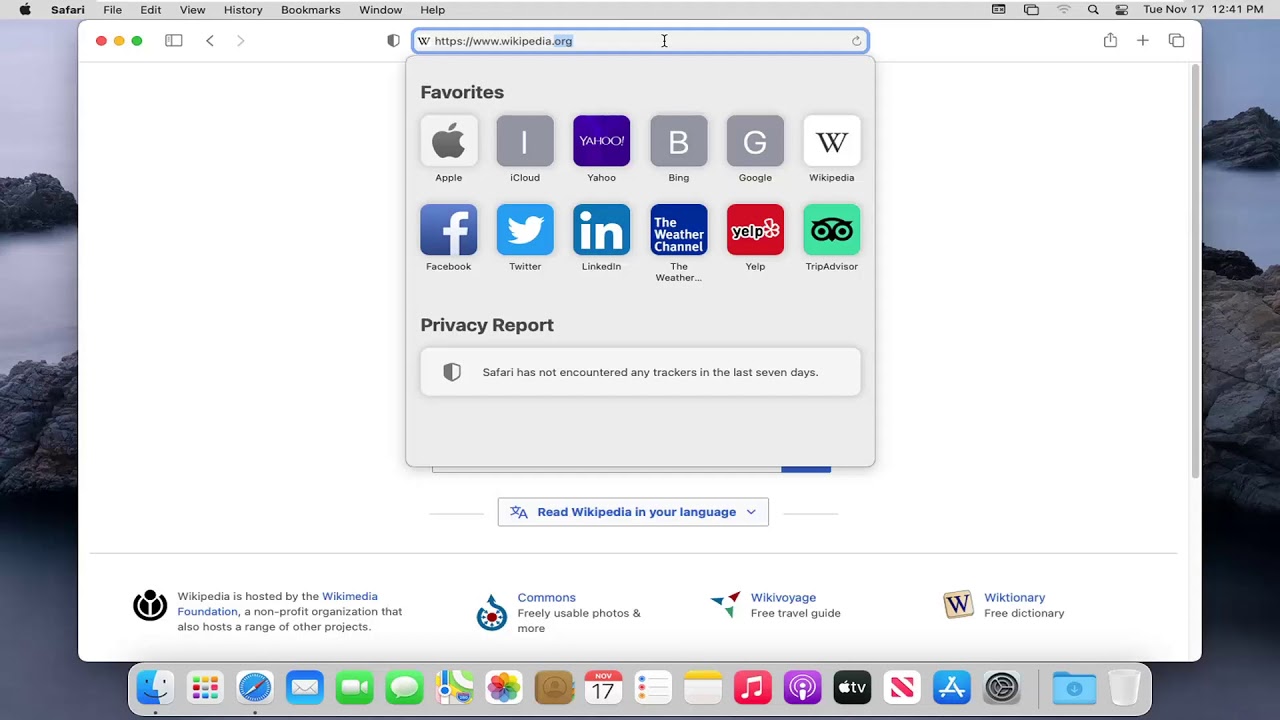Click the Wikimedia Foundation logo
The width and height of the screenshot is (1280, 720).
(150, 605)
